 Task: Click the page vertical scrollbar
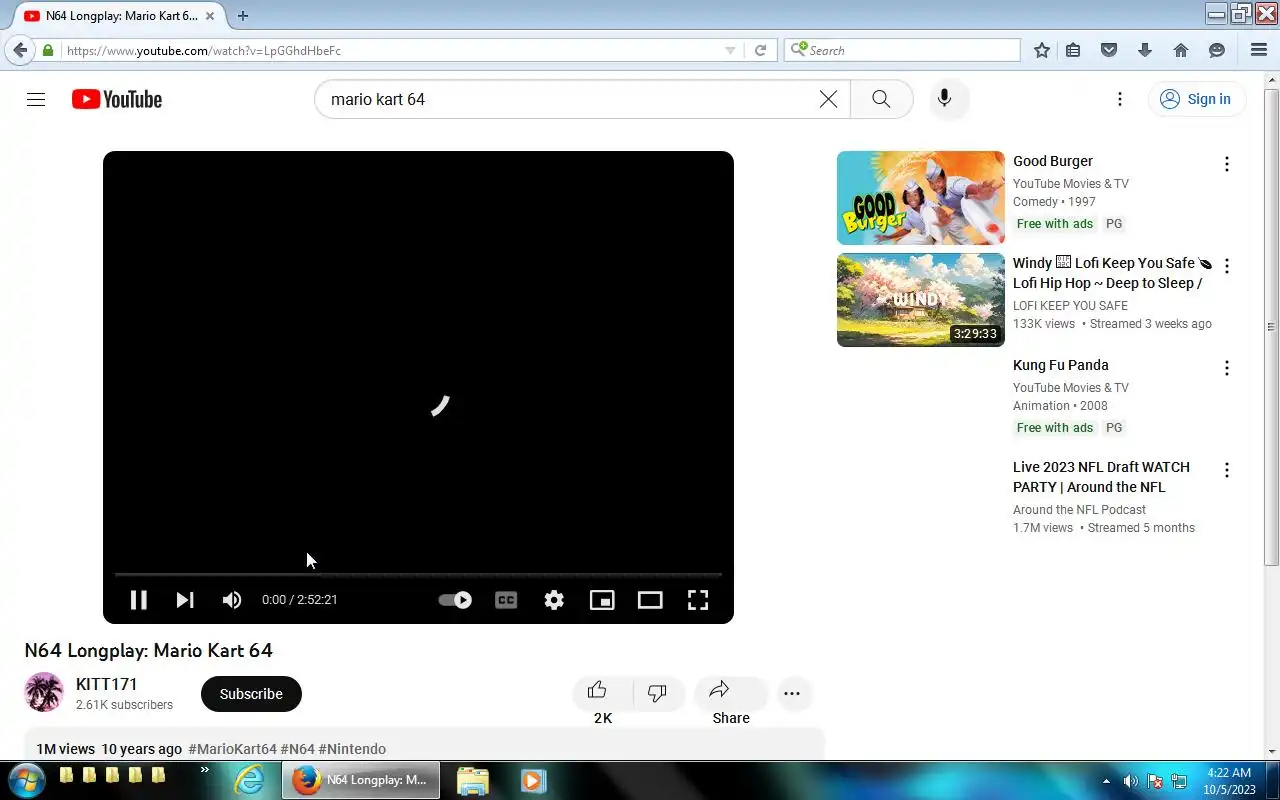pyautogui.click(x=1271, y=327)
